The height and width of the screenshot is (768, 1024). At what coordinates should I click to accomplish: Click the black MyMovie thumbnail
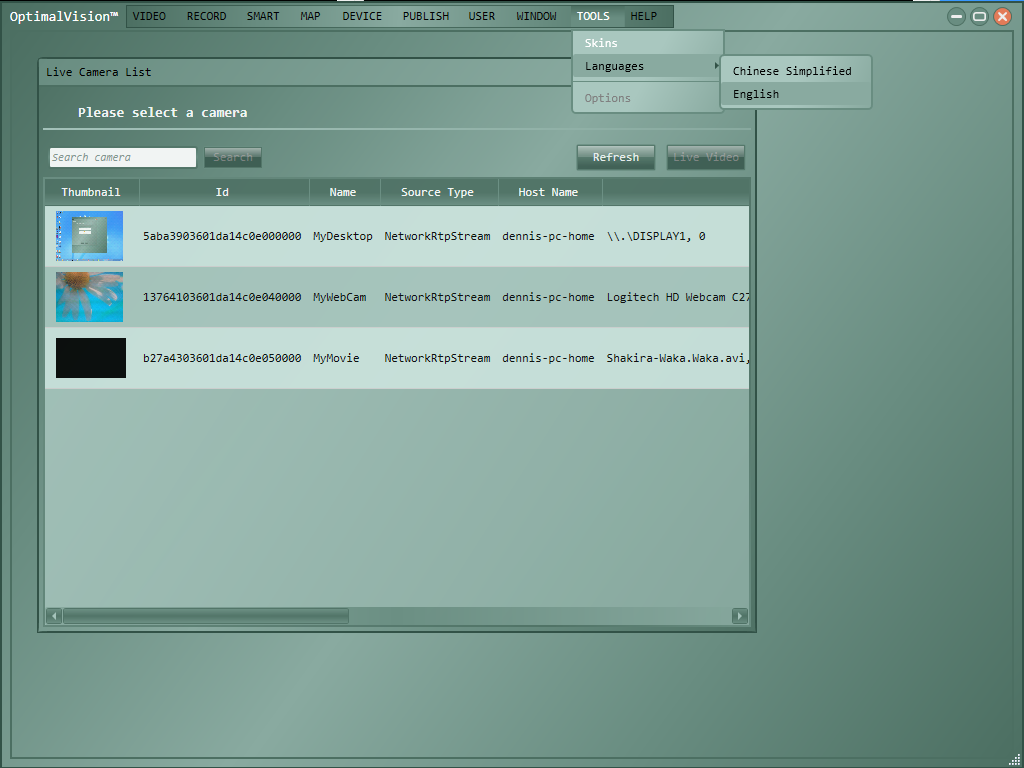[x=90, y=358]
